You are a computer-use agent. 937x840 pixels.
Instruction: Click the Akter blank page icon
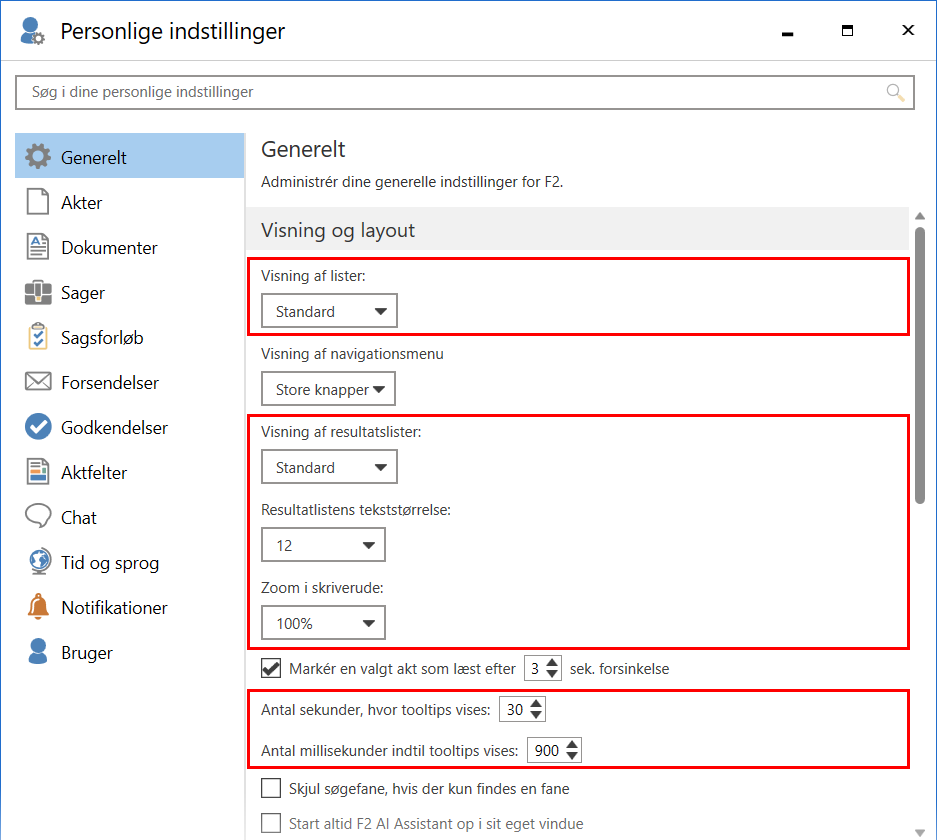pos(38,201)
